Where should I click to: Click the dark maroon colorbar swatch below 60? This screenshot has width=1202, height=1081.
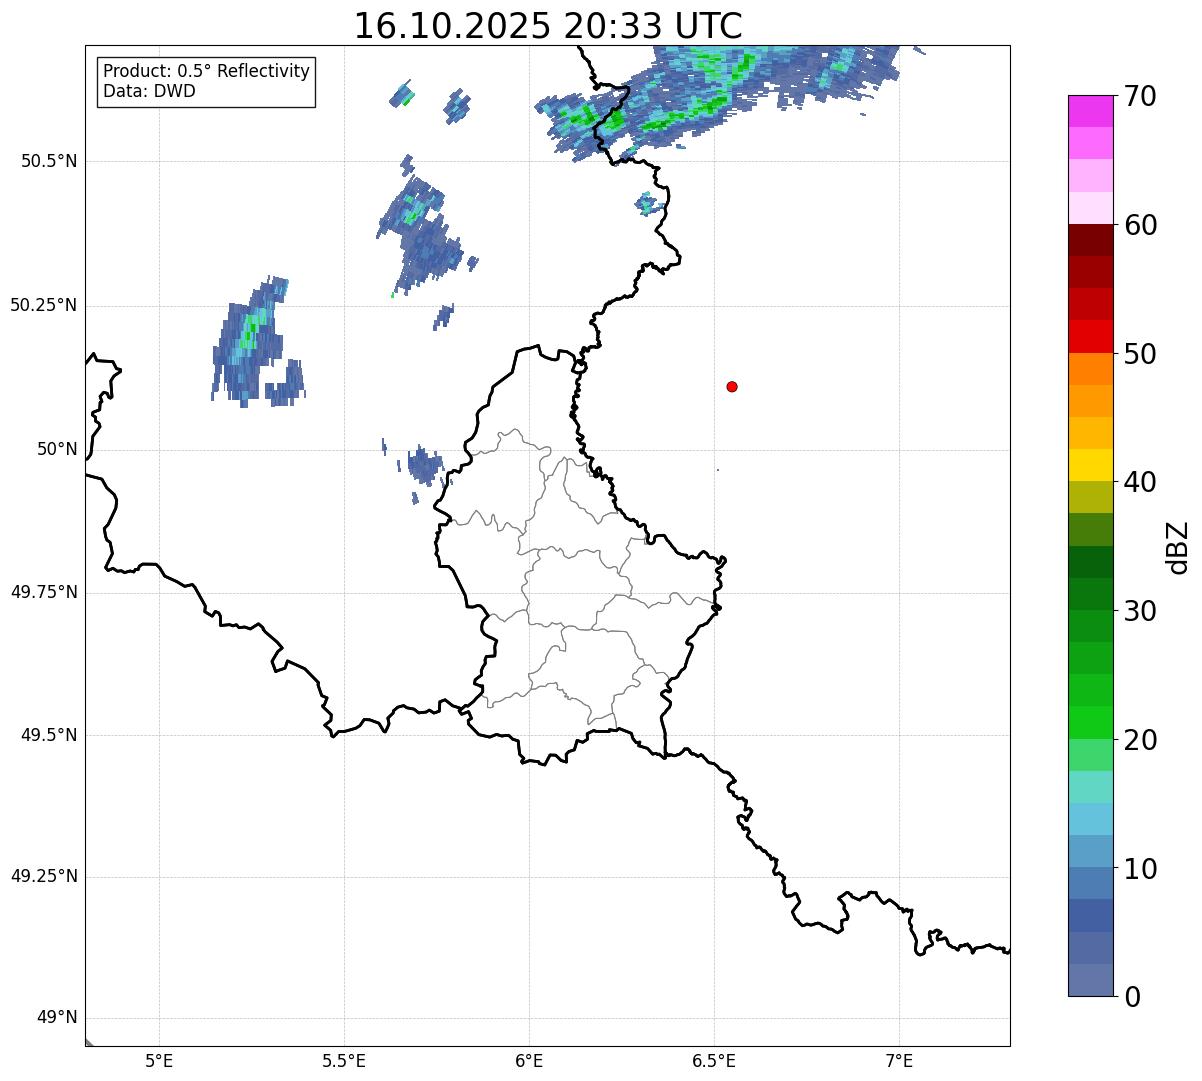[1091, 240]
